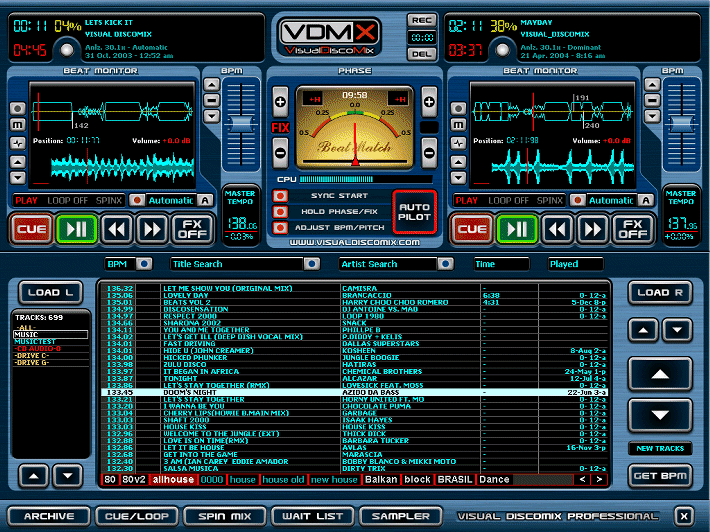Click the DEL button near the logo
This screenshot has width=710, height=532.
pyautogui.click(x=421, y=53)
